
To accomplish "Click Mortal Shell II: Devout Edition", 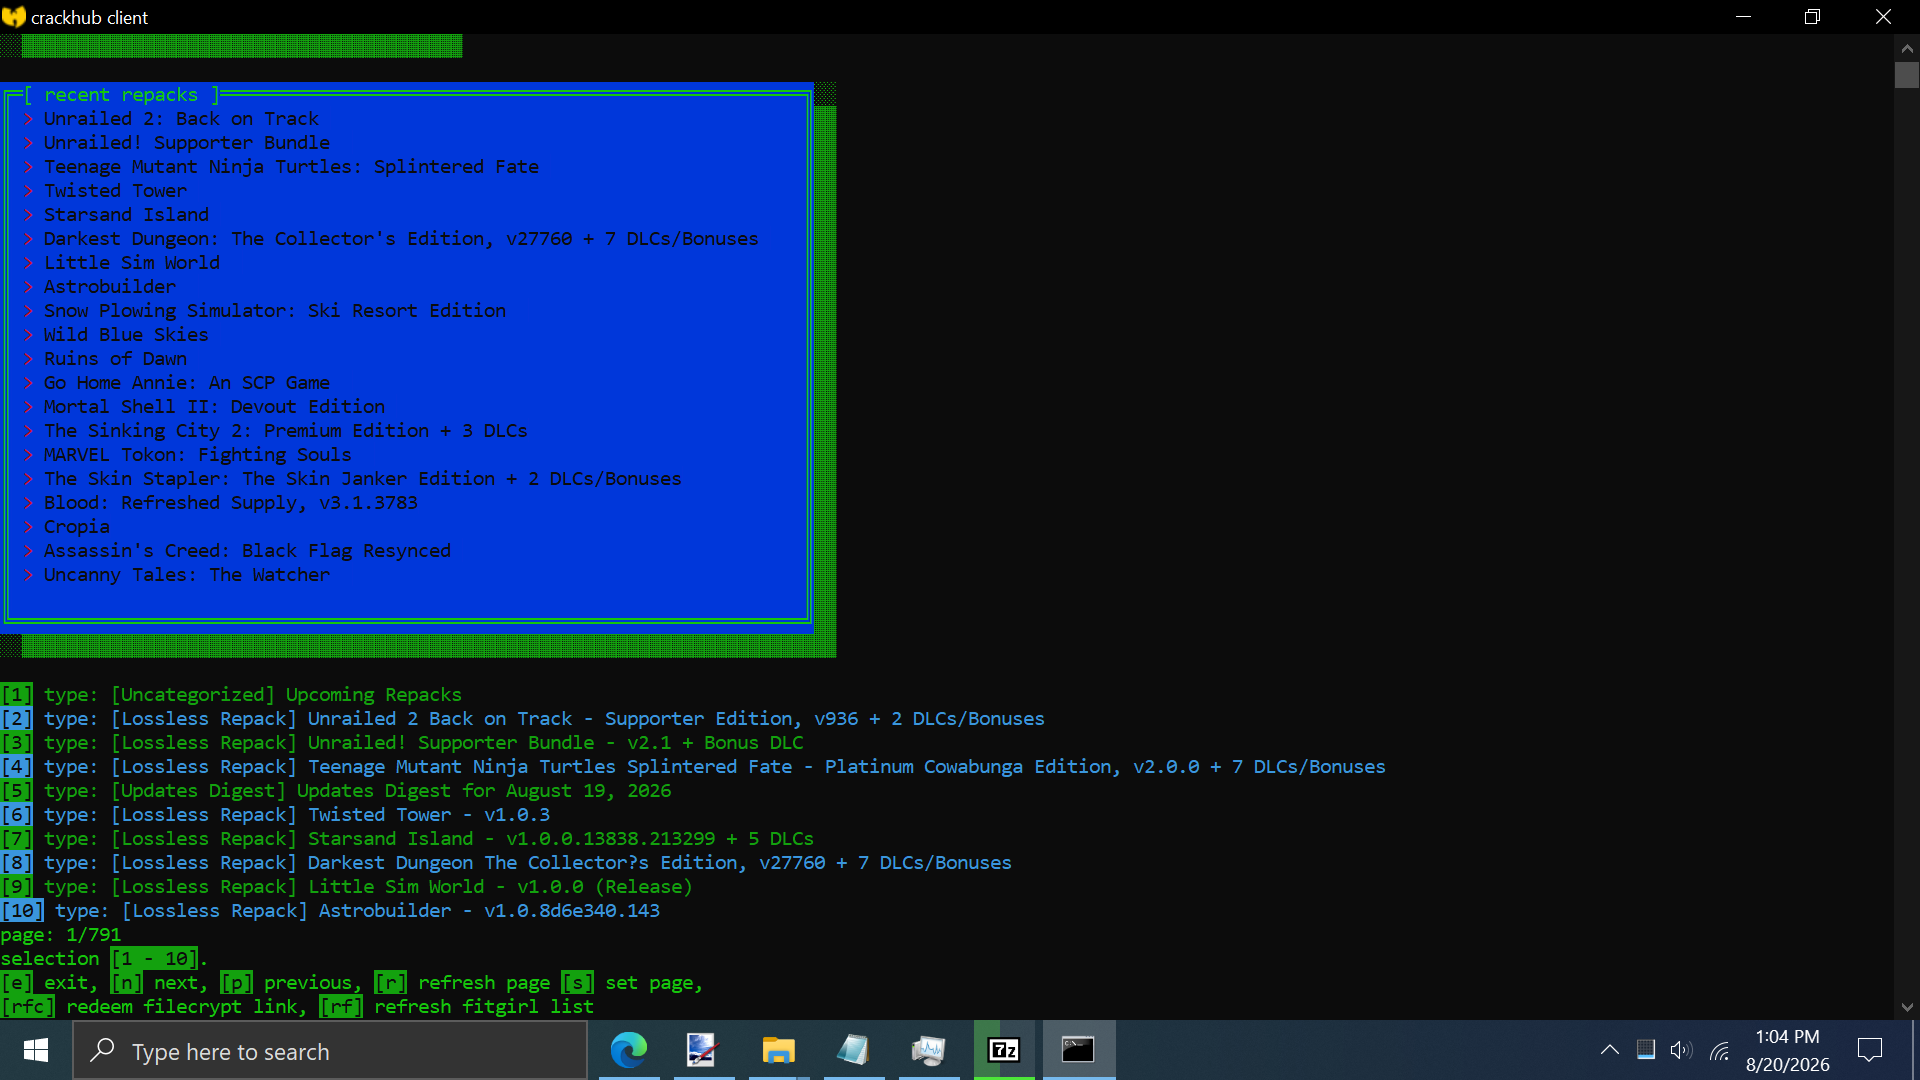I will click(x=214, y=407).
